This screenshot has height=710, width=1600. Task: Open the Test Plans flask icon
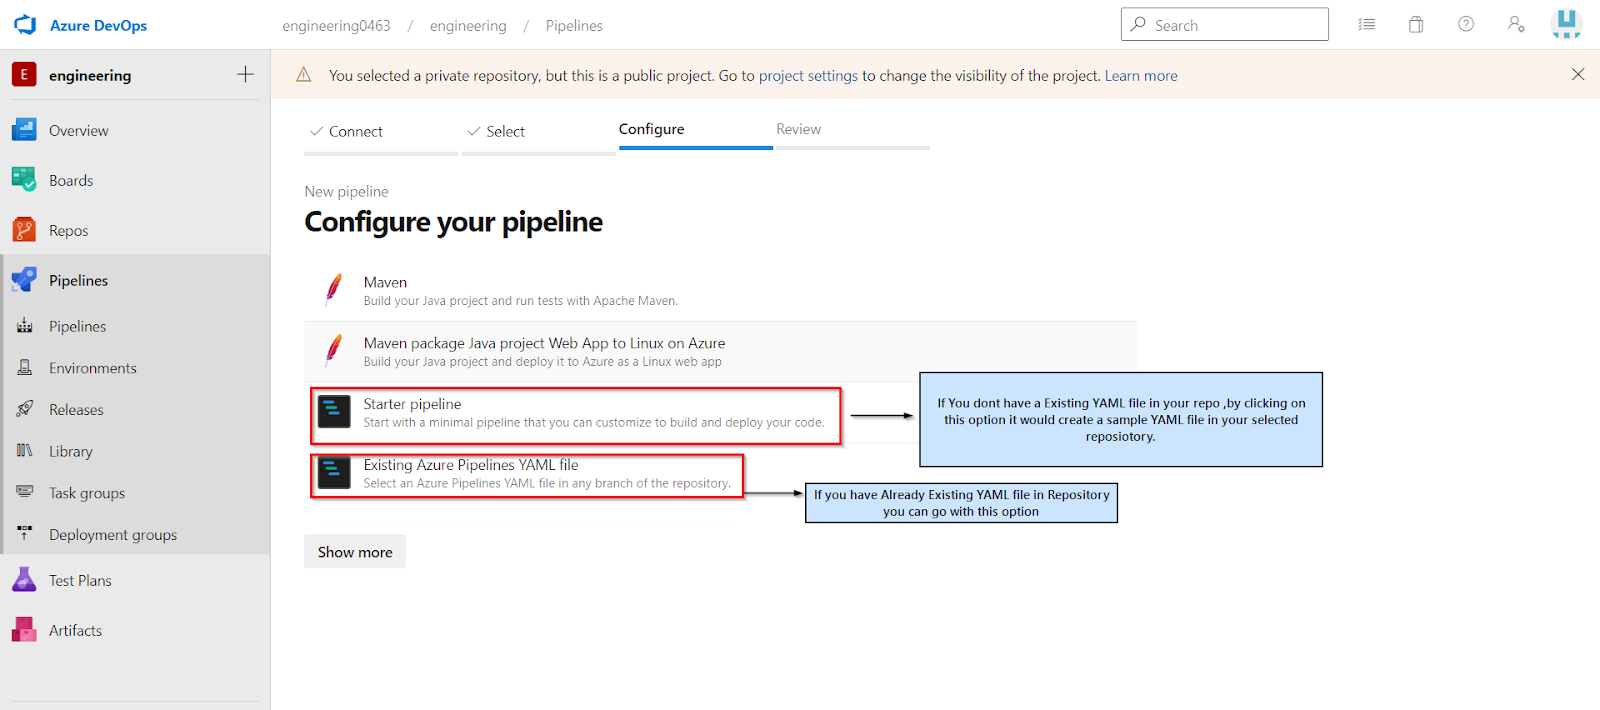[24, 580]
